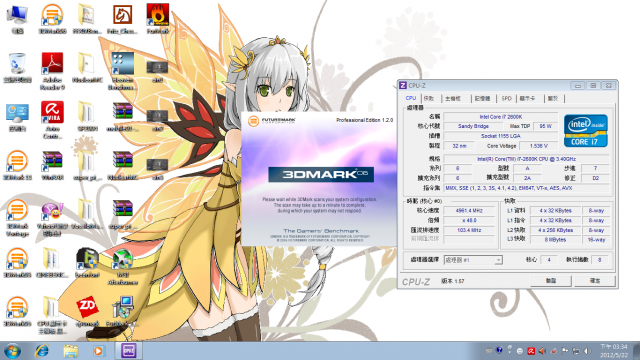The height and width of the screenshot is (360, 640).
Task: Launch the 3DMark 11 shortcut
Action: coord(17,165)
